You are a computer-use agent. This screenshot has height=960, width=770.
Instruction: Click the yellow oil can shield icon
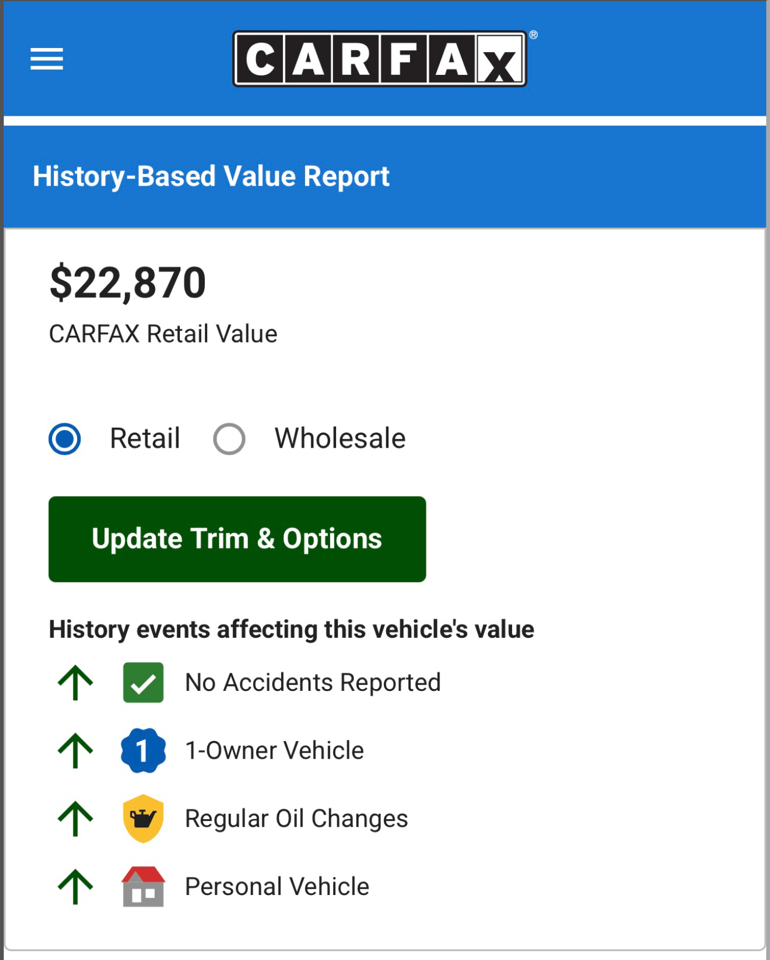[143, 819]
